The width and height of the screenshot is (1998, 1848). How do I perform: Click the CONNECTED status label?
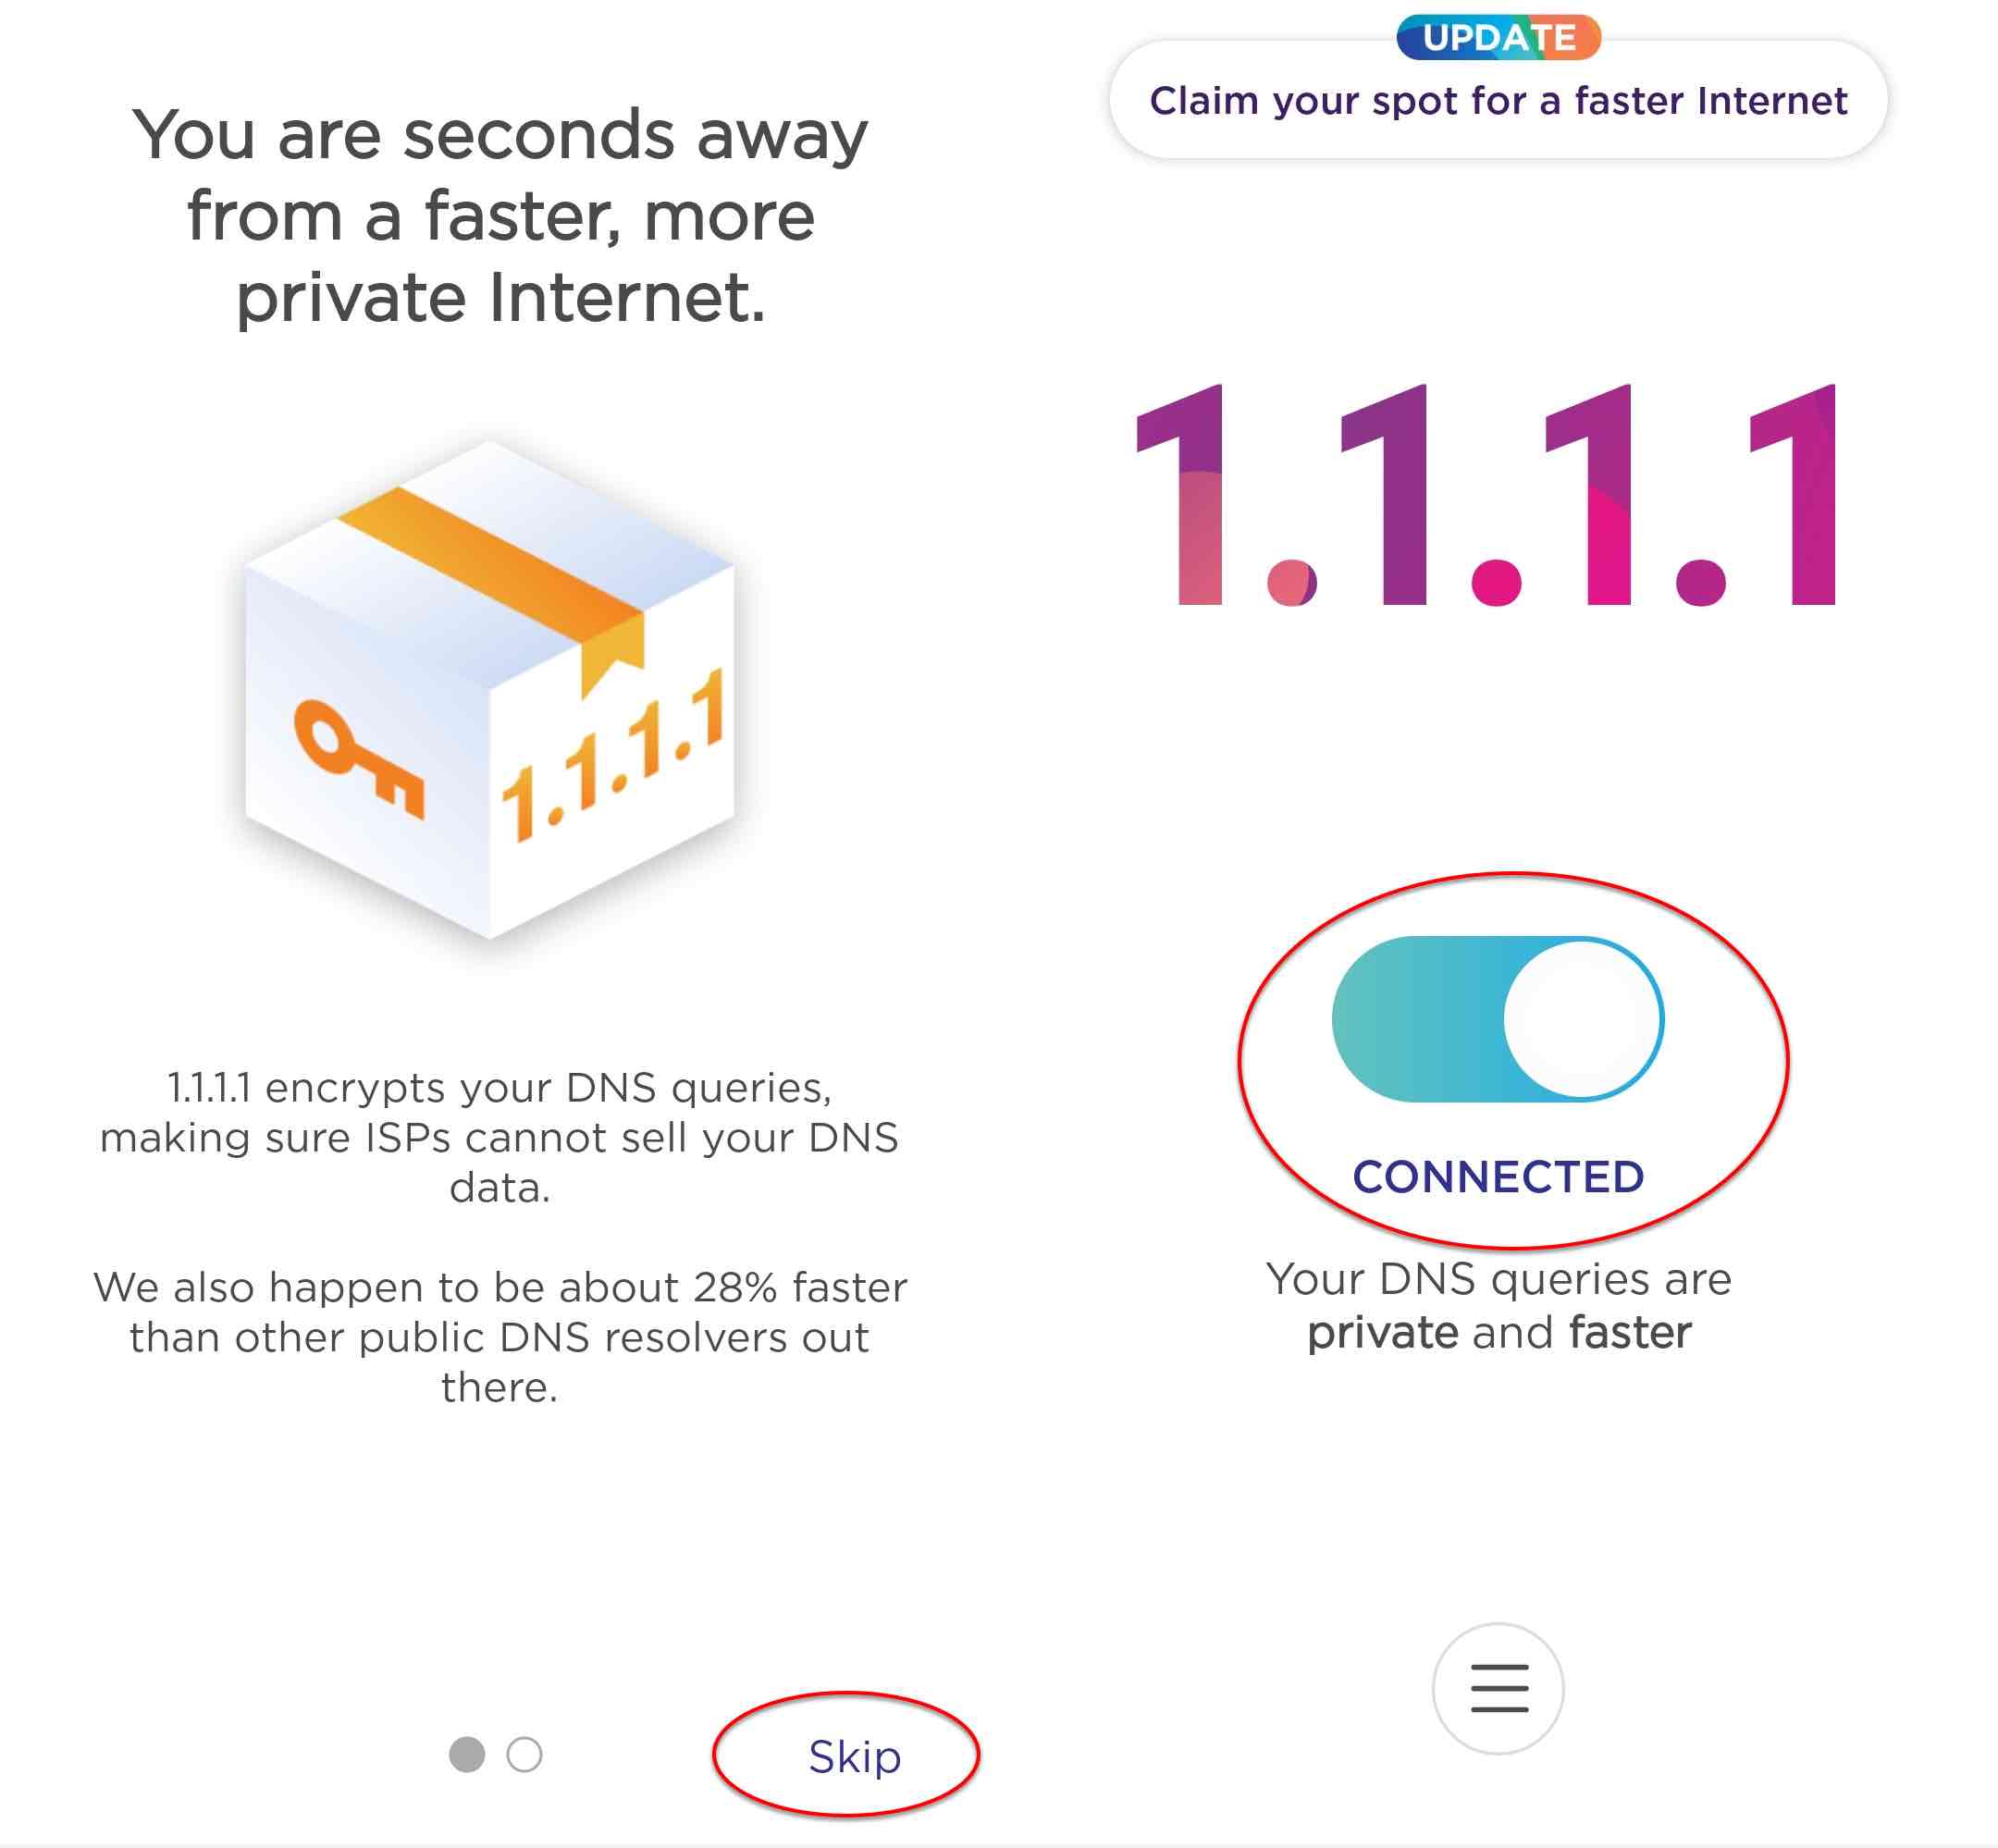1498,1177
